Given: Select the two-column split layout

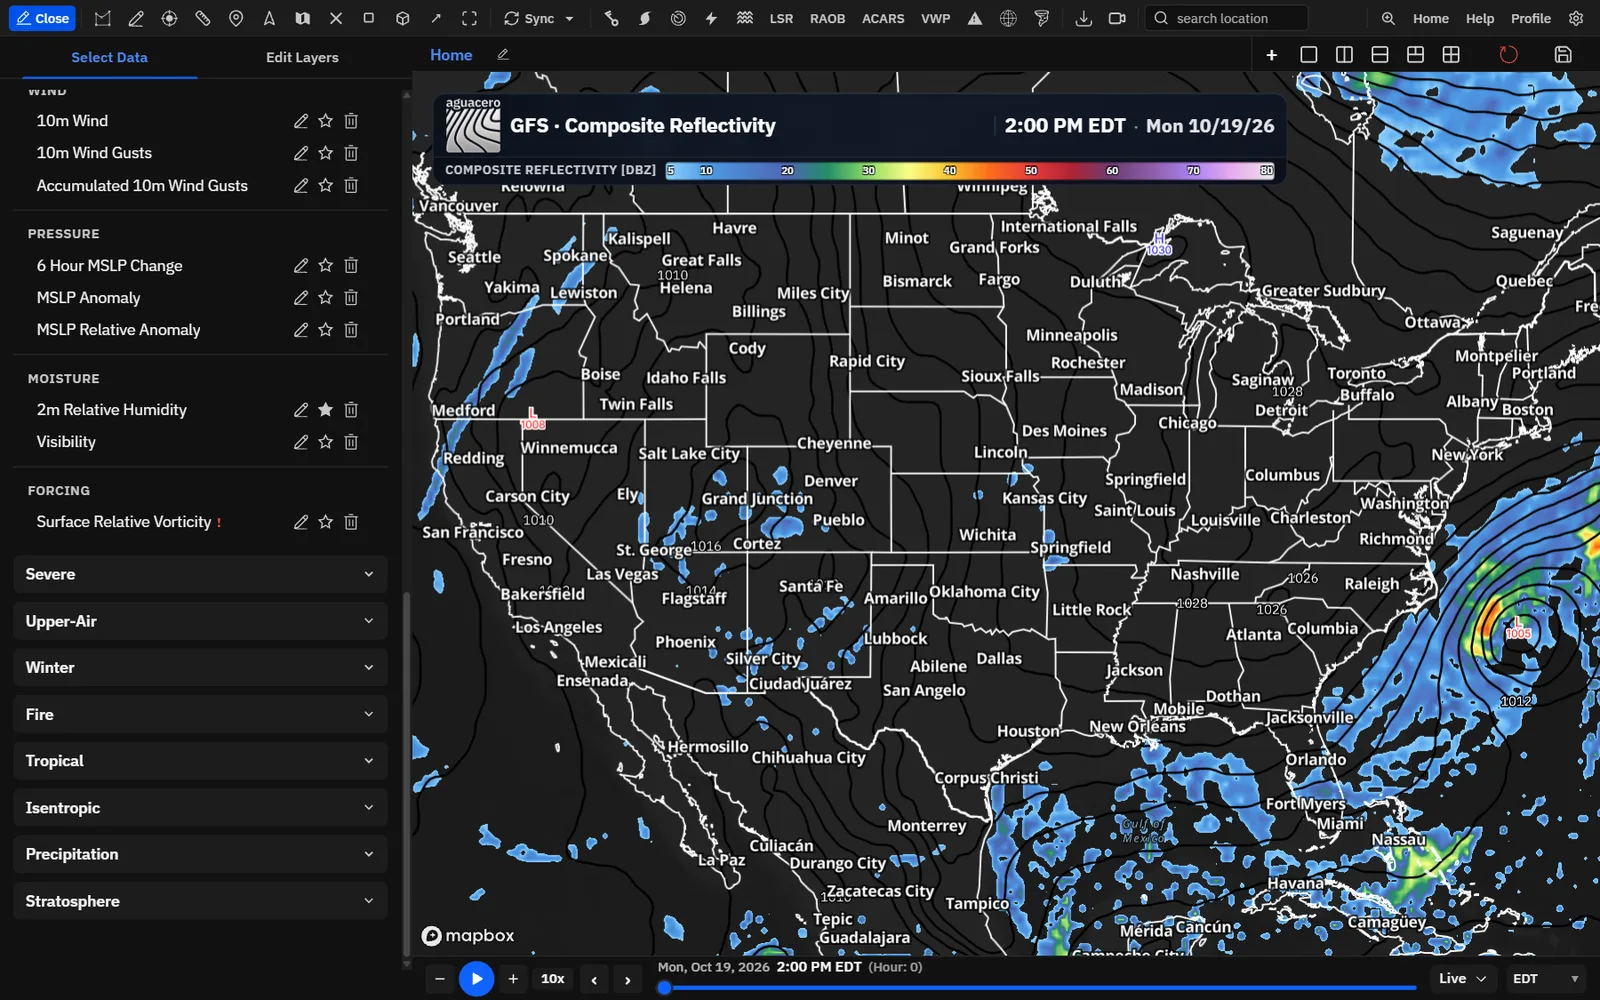Looking at the screenshot, I should (1344, 55).
